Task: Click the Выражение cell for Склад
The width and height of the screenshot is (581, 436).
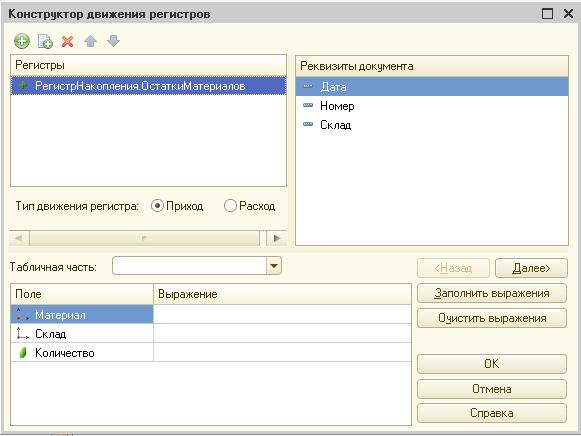Action: 282,333
